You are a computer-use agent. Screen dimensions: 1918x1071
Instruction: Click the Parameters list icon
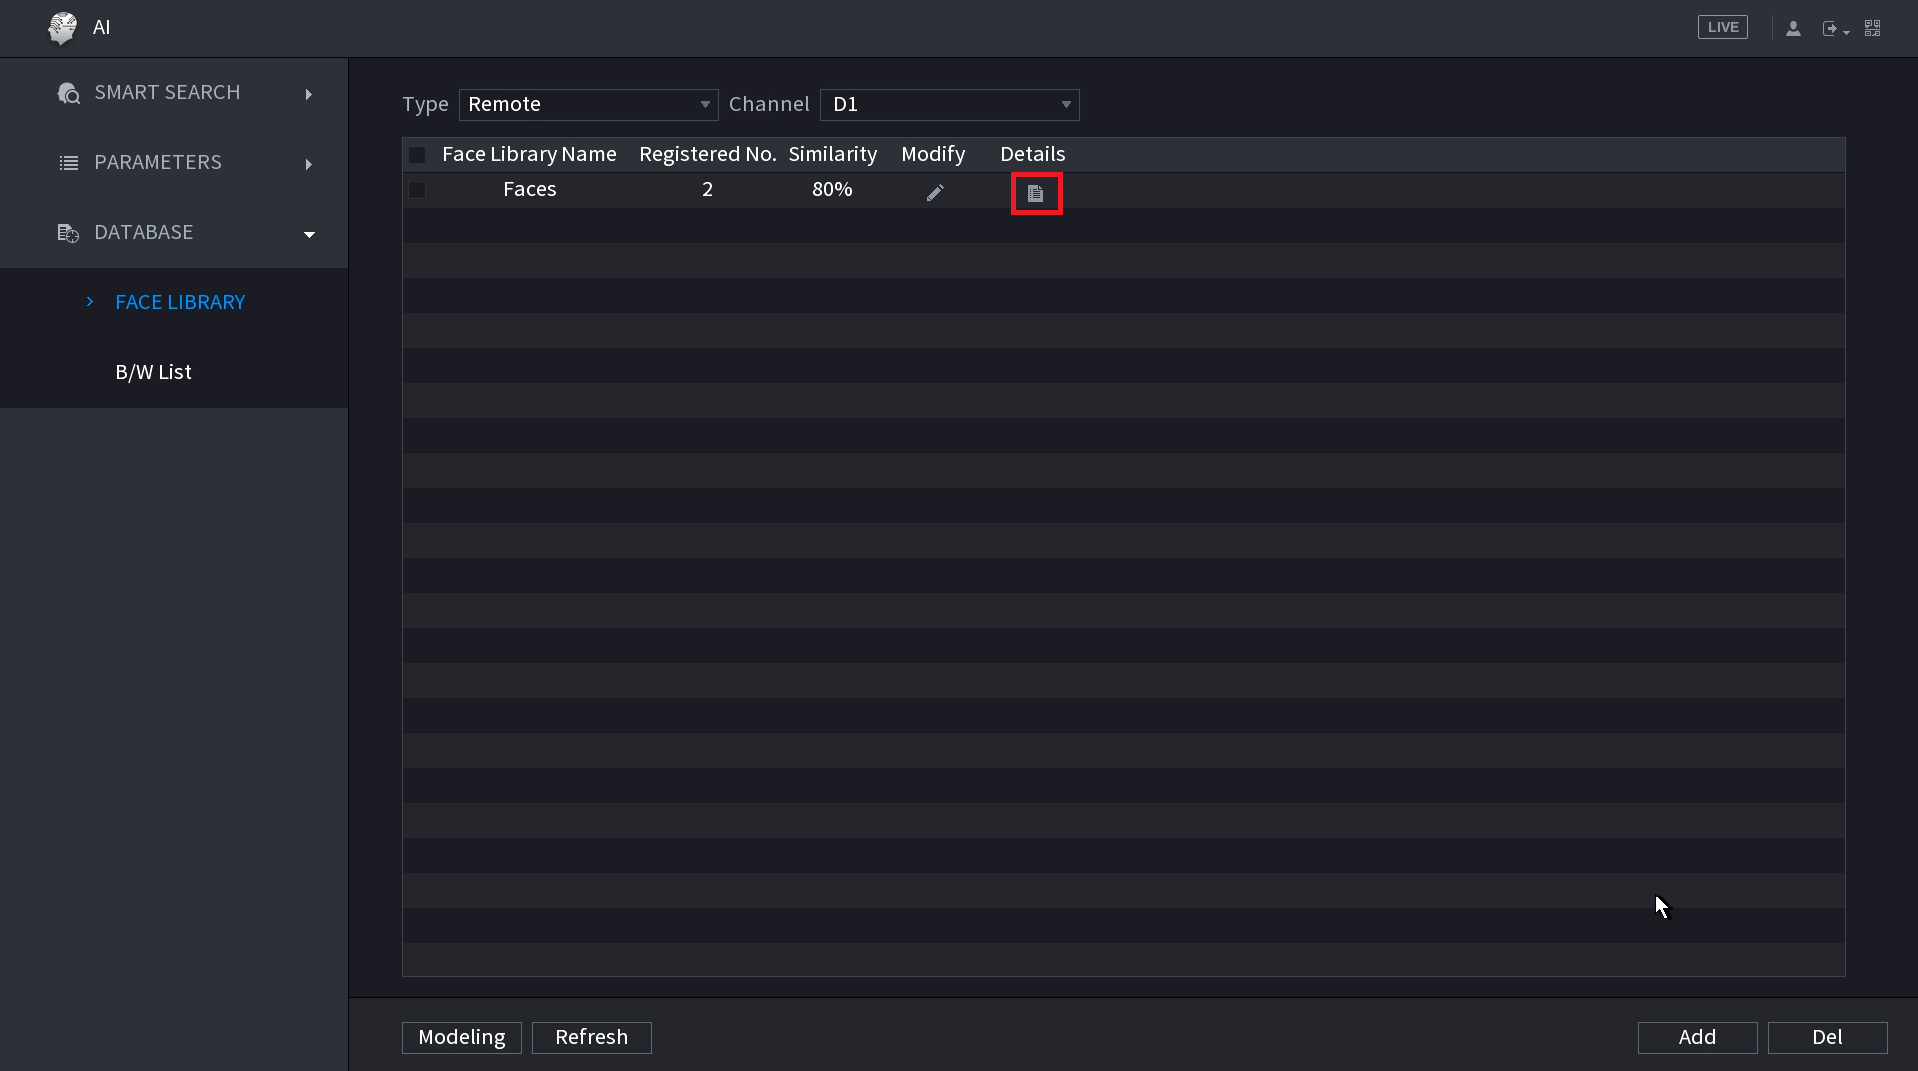[x=69, y=163]
